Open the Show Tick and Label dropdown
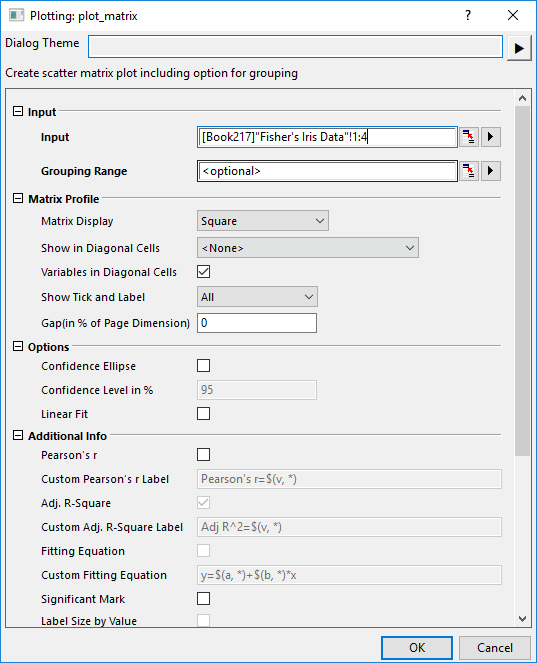 click(257, 297)
